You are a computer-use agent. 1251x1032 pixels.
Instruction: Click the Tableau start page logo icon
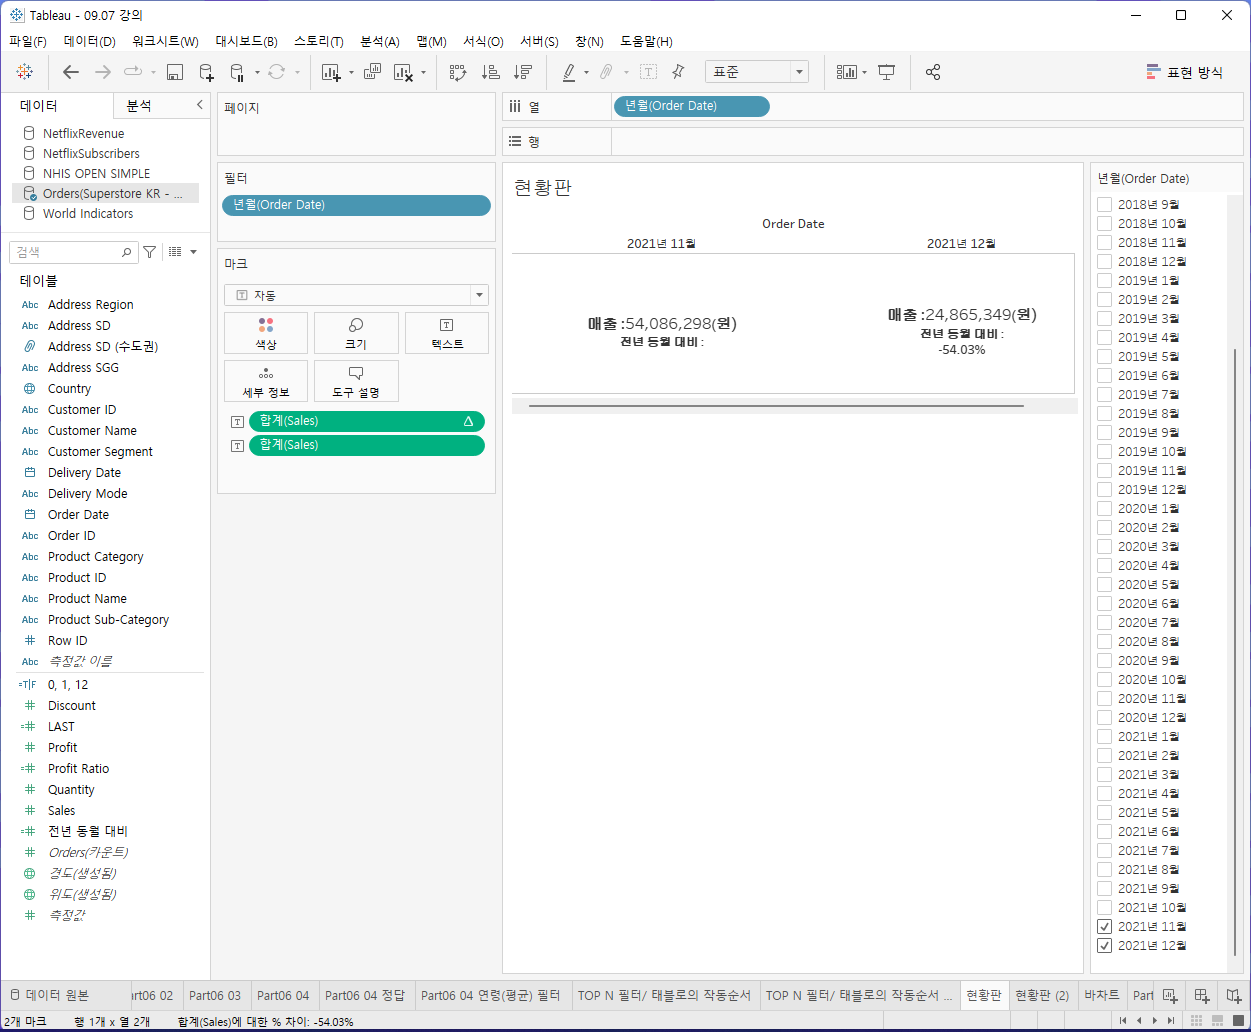click(x=25, y=72)
